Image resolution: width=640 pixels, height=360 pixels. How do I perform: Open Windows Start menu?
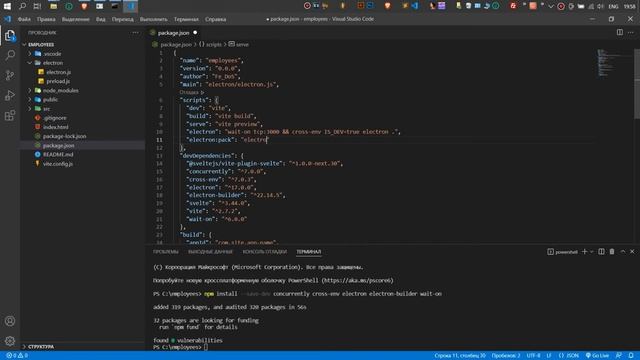click(x=7, y=6)
